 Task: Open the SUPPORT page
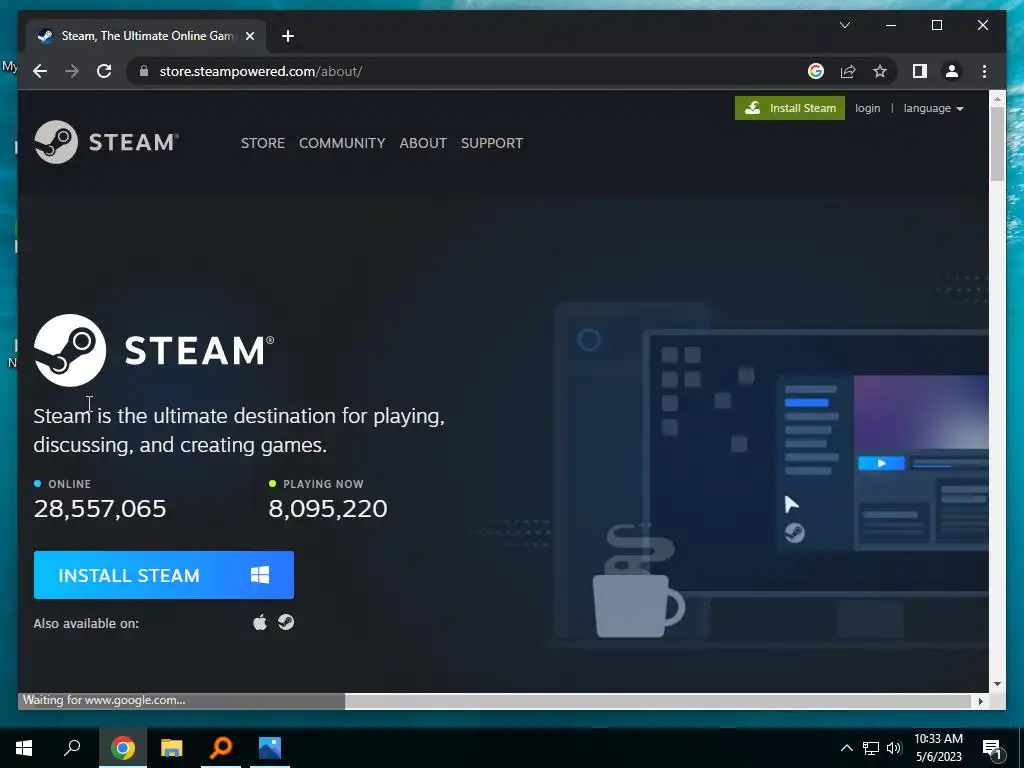(492, 143)
